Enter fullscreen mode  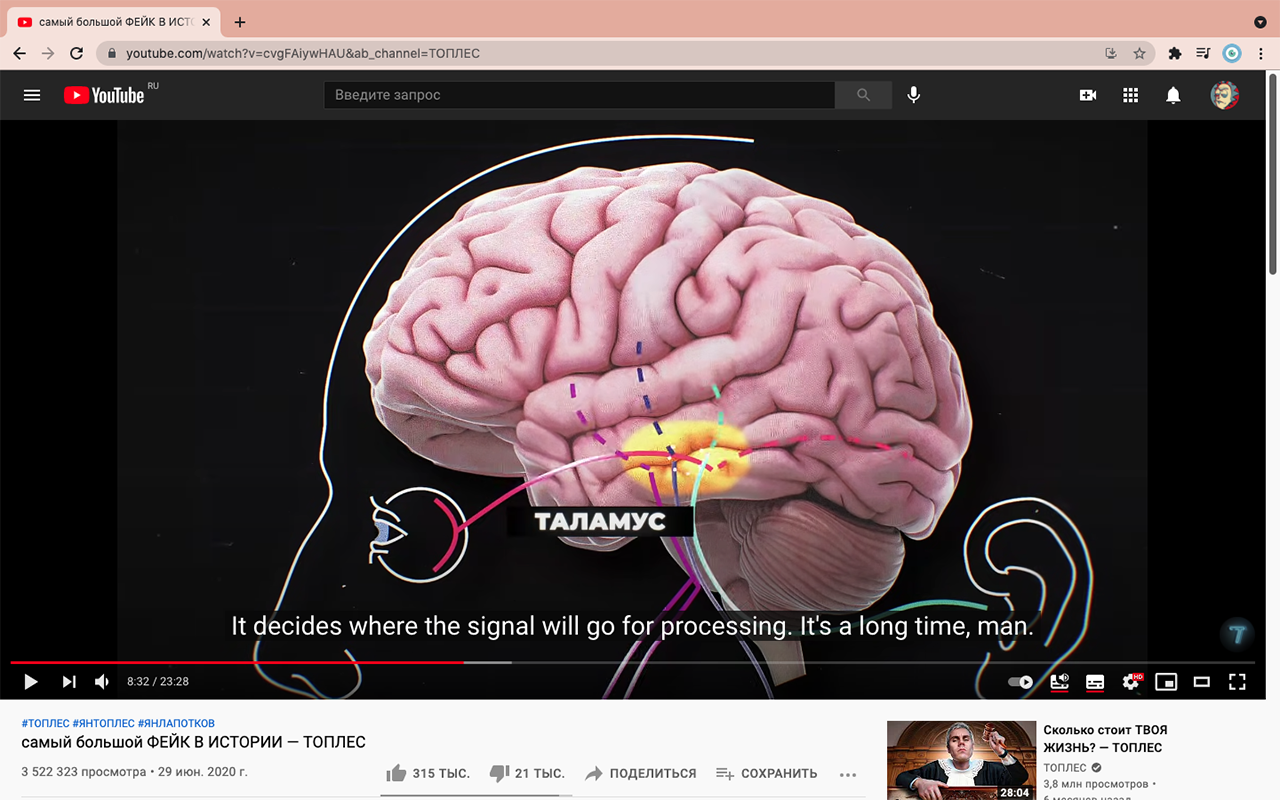(1237, 681)
